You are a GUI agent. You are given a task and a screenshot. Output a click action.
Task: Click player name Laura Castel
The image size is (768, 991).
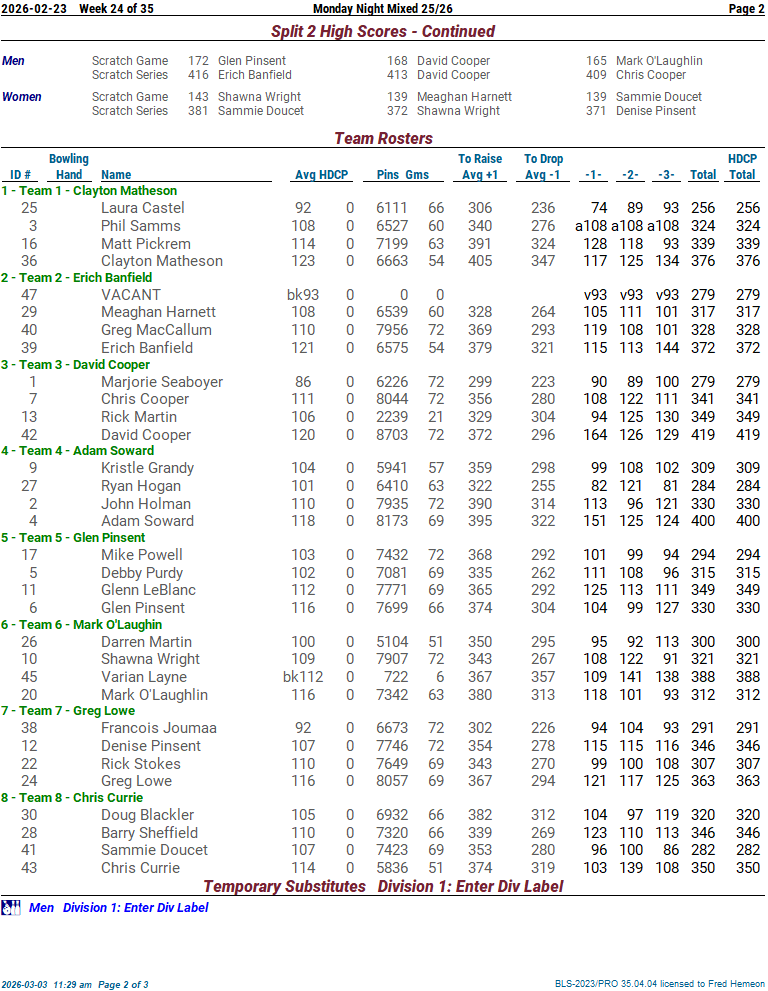click(x=142, y=208)
